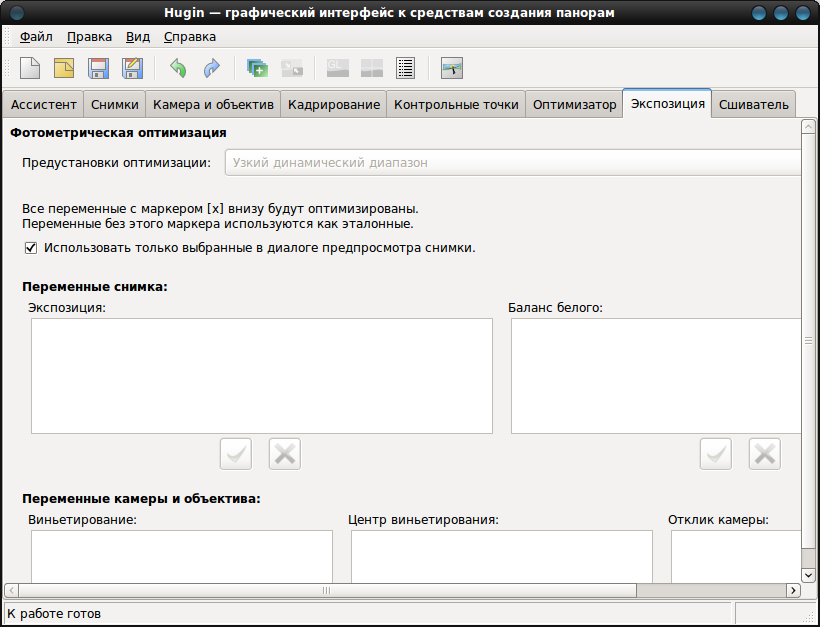820x627 pixels.
Task: Open the Кадрирование tab
Action: pyautogui.click(x=334, y=105)
